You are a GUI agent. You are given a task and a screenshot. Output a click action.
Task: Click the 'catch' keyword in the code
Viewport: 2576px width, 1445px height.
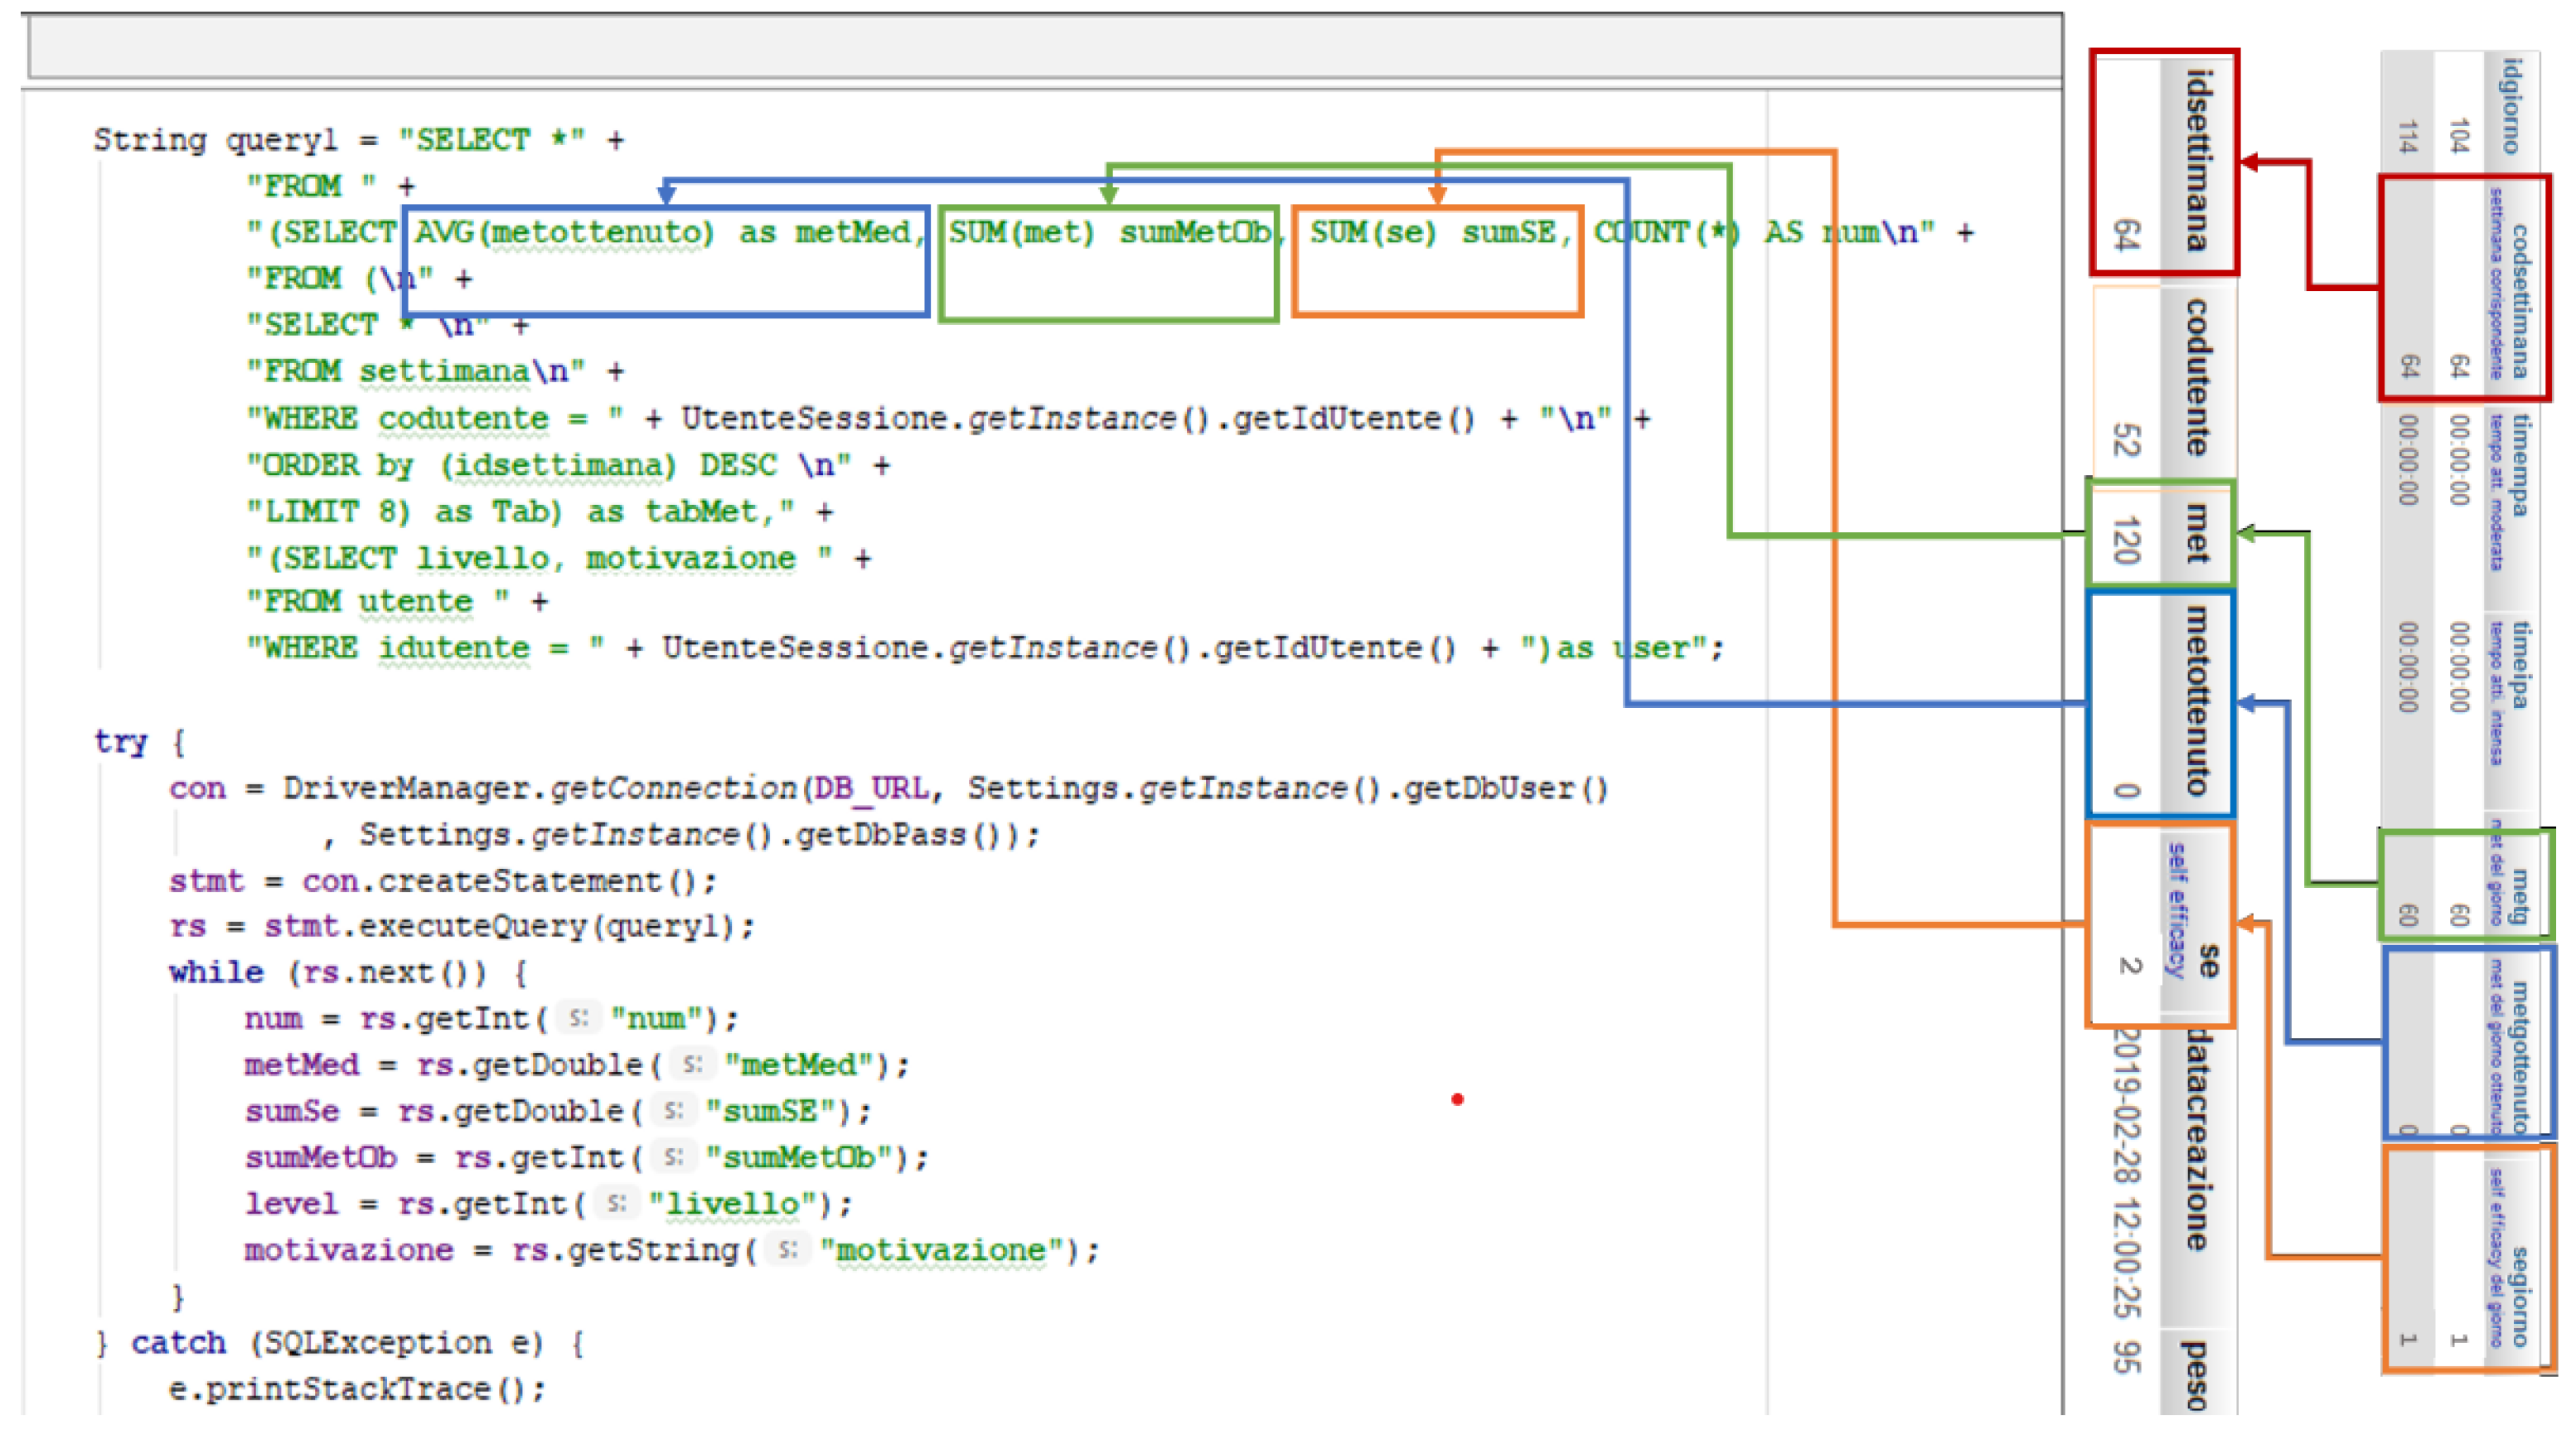(x=178, y=1342)
